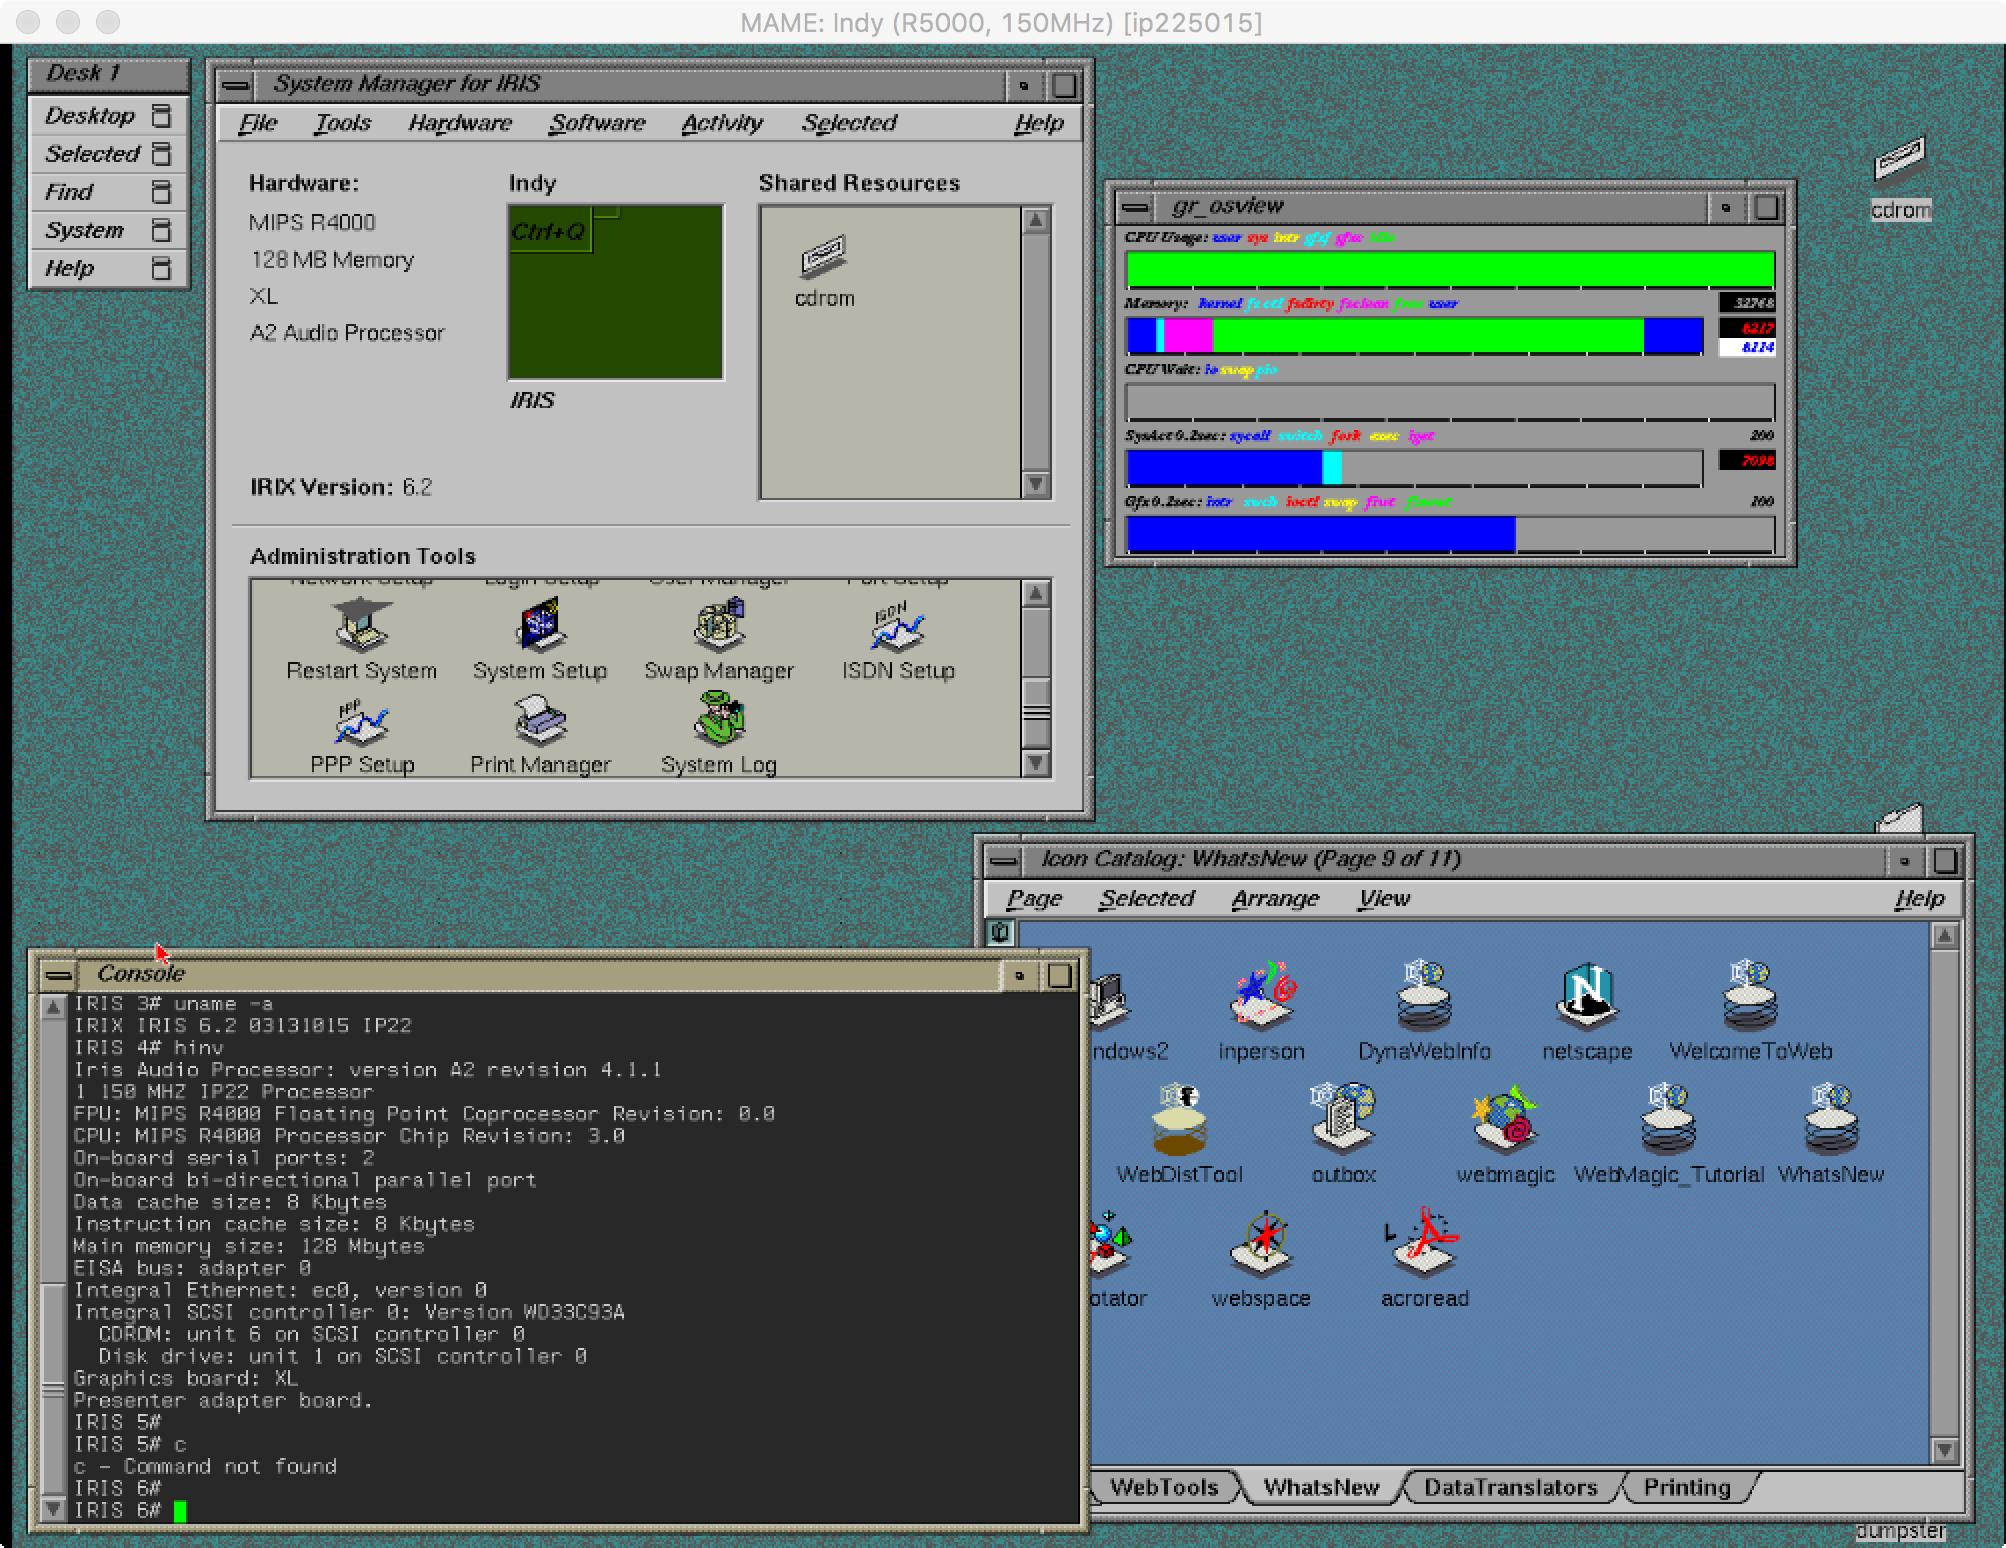The width and height of the screenshot is (2006, 1548).
Task: Open Activity menu in System Manager
Action: 722,123
